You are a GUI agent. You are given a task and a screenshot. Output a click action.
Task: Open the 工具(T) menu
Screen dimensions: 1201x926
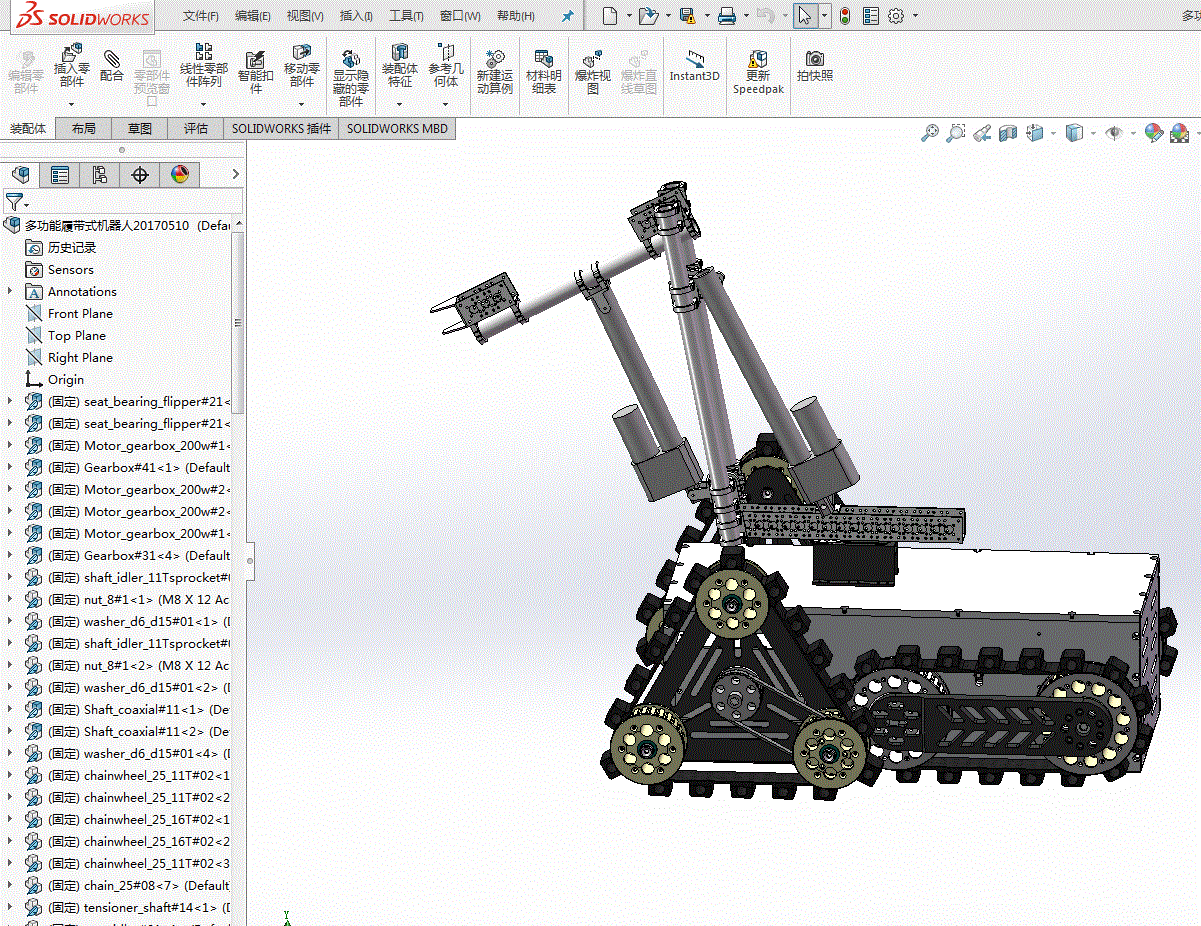(x=406, y=16)
